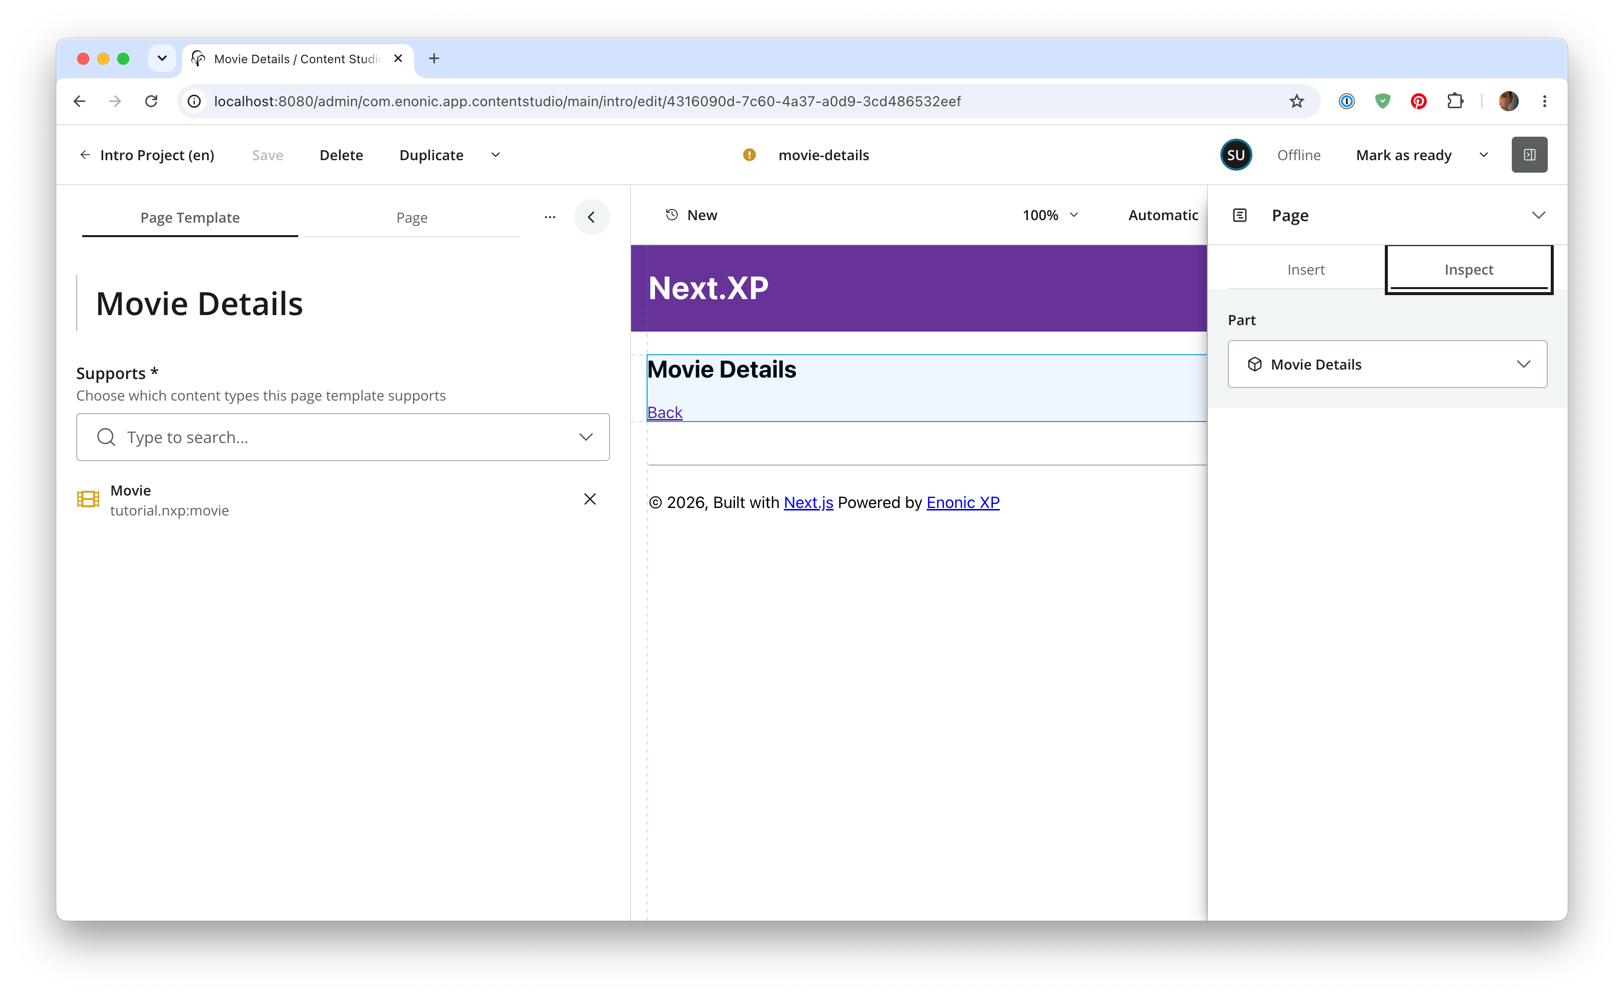
Task: Open the Mark as ready dropdown arrow
Action: pyautogui.click(x=1484, y=155)
